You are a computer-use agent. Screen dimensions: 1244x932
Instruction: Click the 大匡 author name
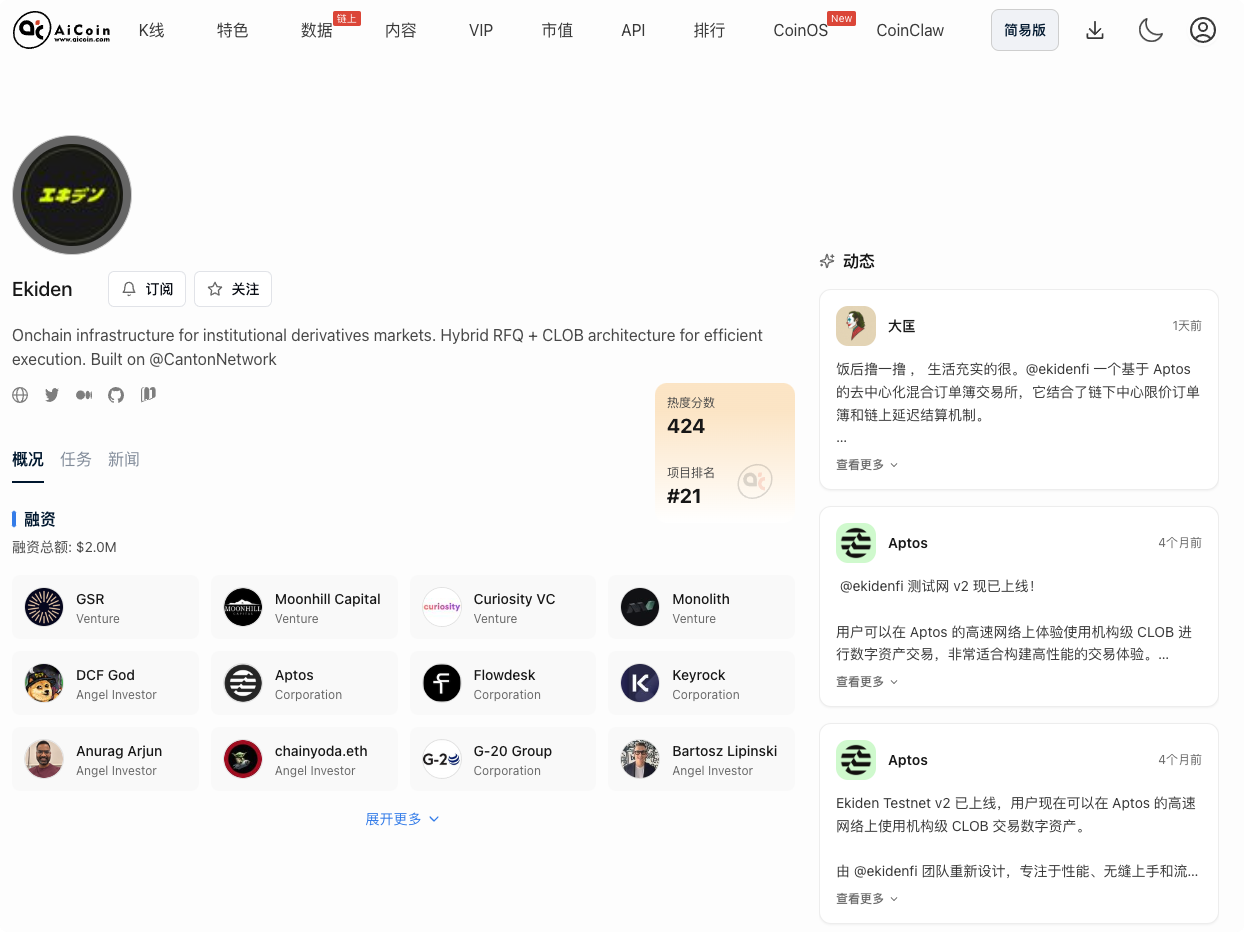click(x=902, y=326)
